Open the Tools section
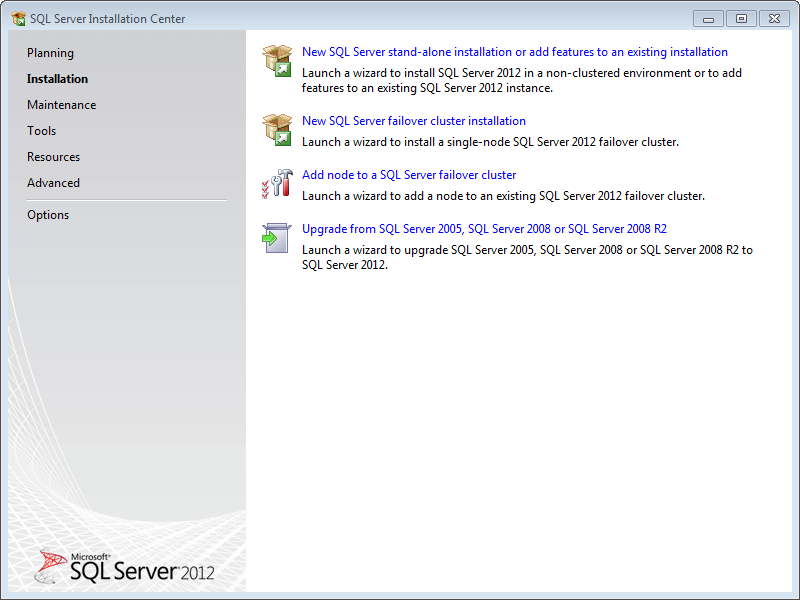Image resolution: width=800 pixels, height=600 pixels. pyautogui.click(x=41, y=131)
